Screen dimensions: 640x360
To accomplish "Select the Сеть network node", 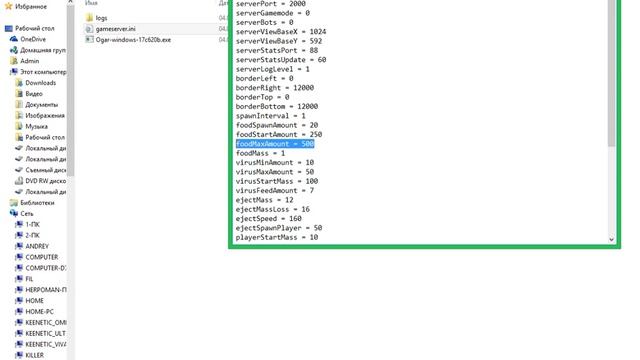I will pyautogui.click(x=22, y=213).
